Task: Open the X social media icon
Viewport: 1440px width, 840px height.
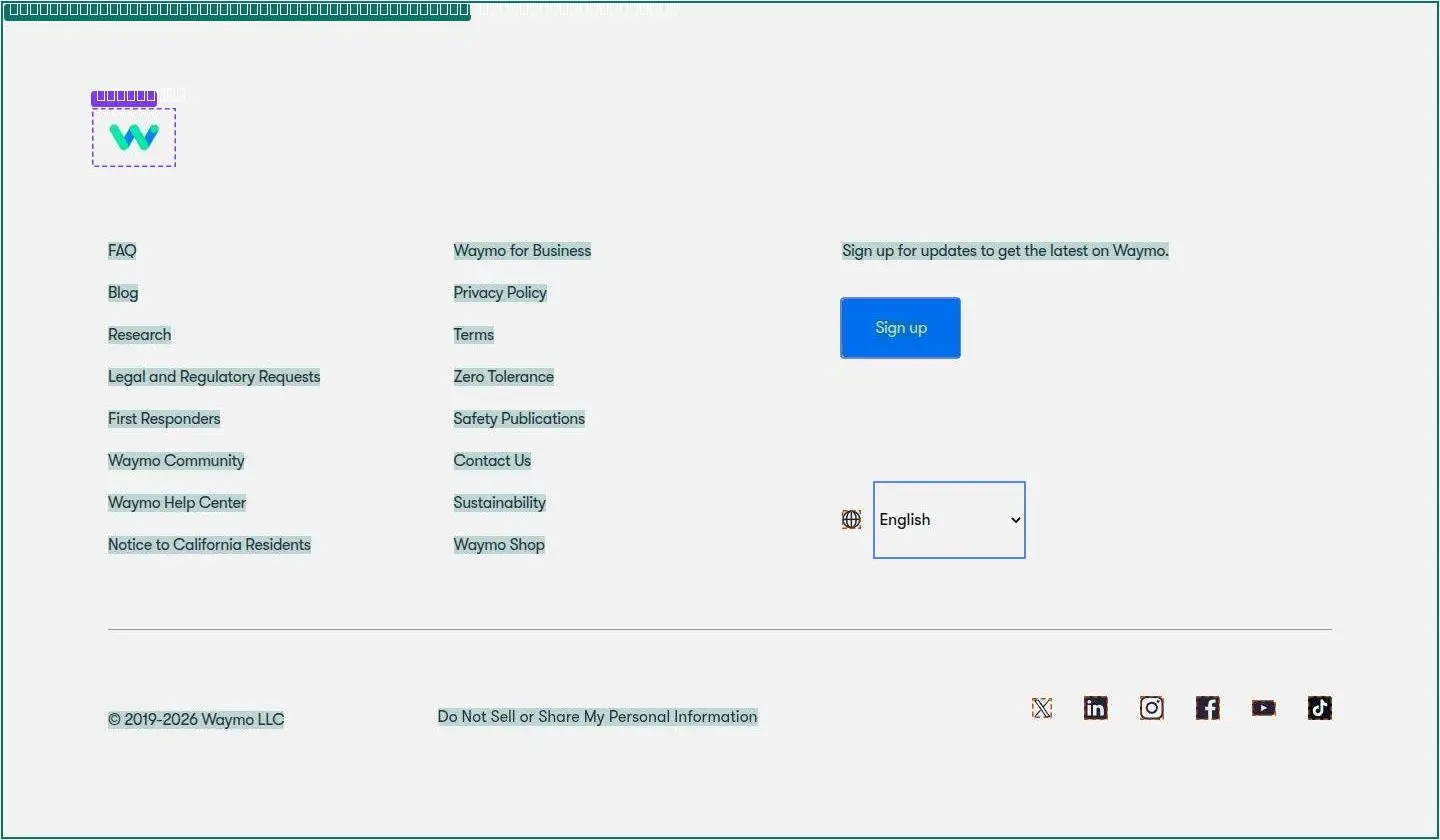Action: (x=1042, y=708)
